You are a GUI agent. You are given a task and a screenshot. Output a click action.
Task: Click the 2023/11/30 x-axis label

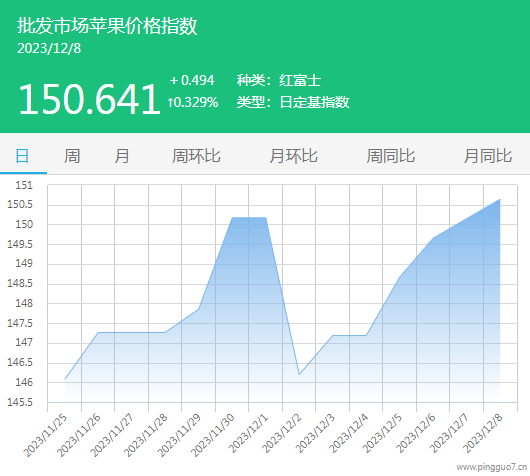(x=213, y=435)
